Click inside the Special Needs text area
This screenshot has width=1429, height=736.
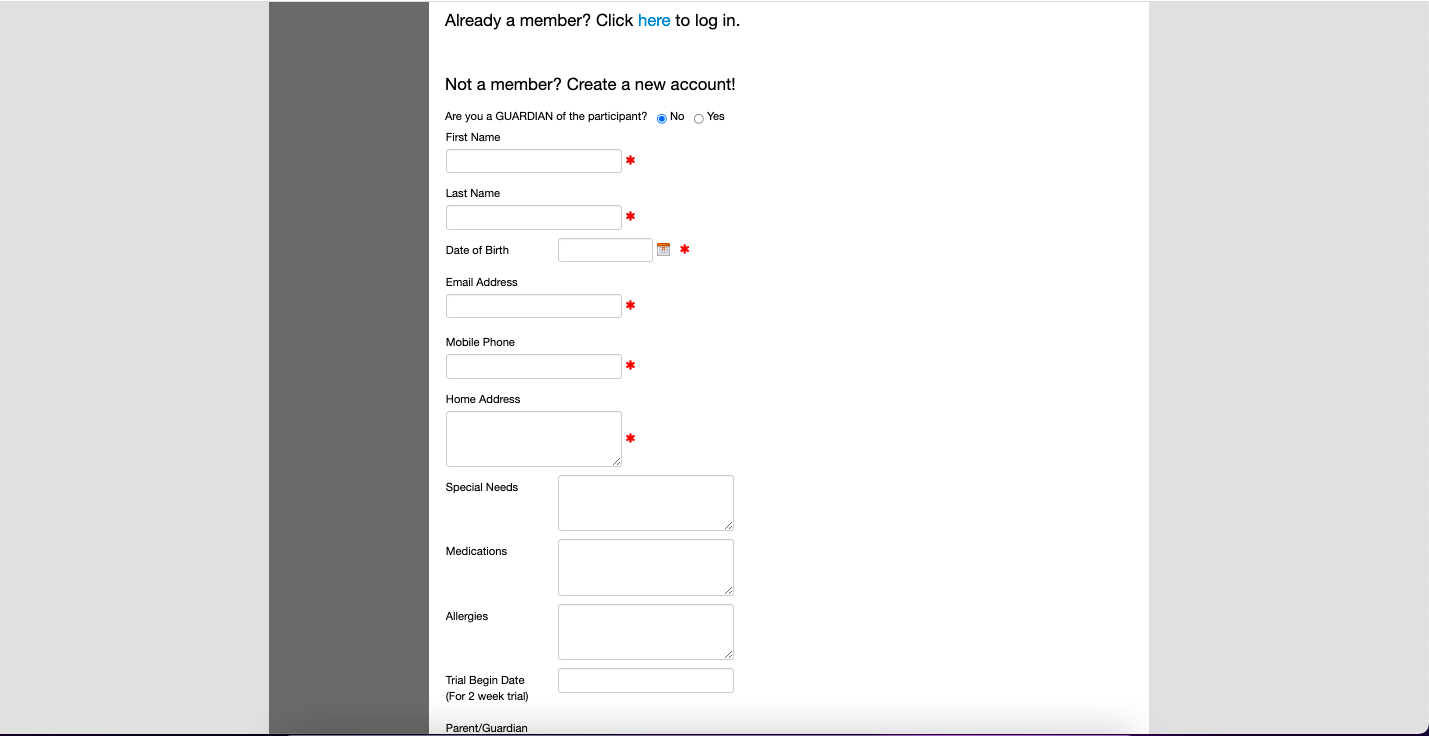click(x=646, y=503)
